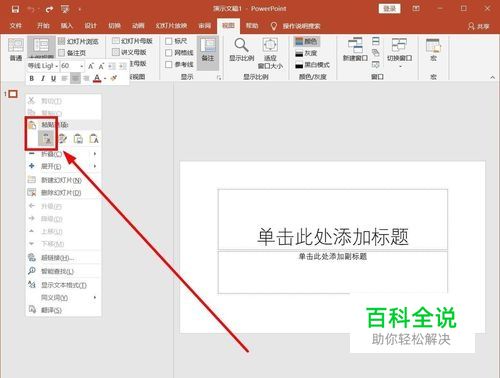500x378 pixels.
Task: Paste using destination theme option
Action: coord(46,138)
